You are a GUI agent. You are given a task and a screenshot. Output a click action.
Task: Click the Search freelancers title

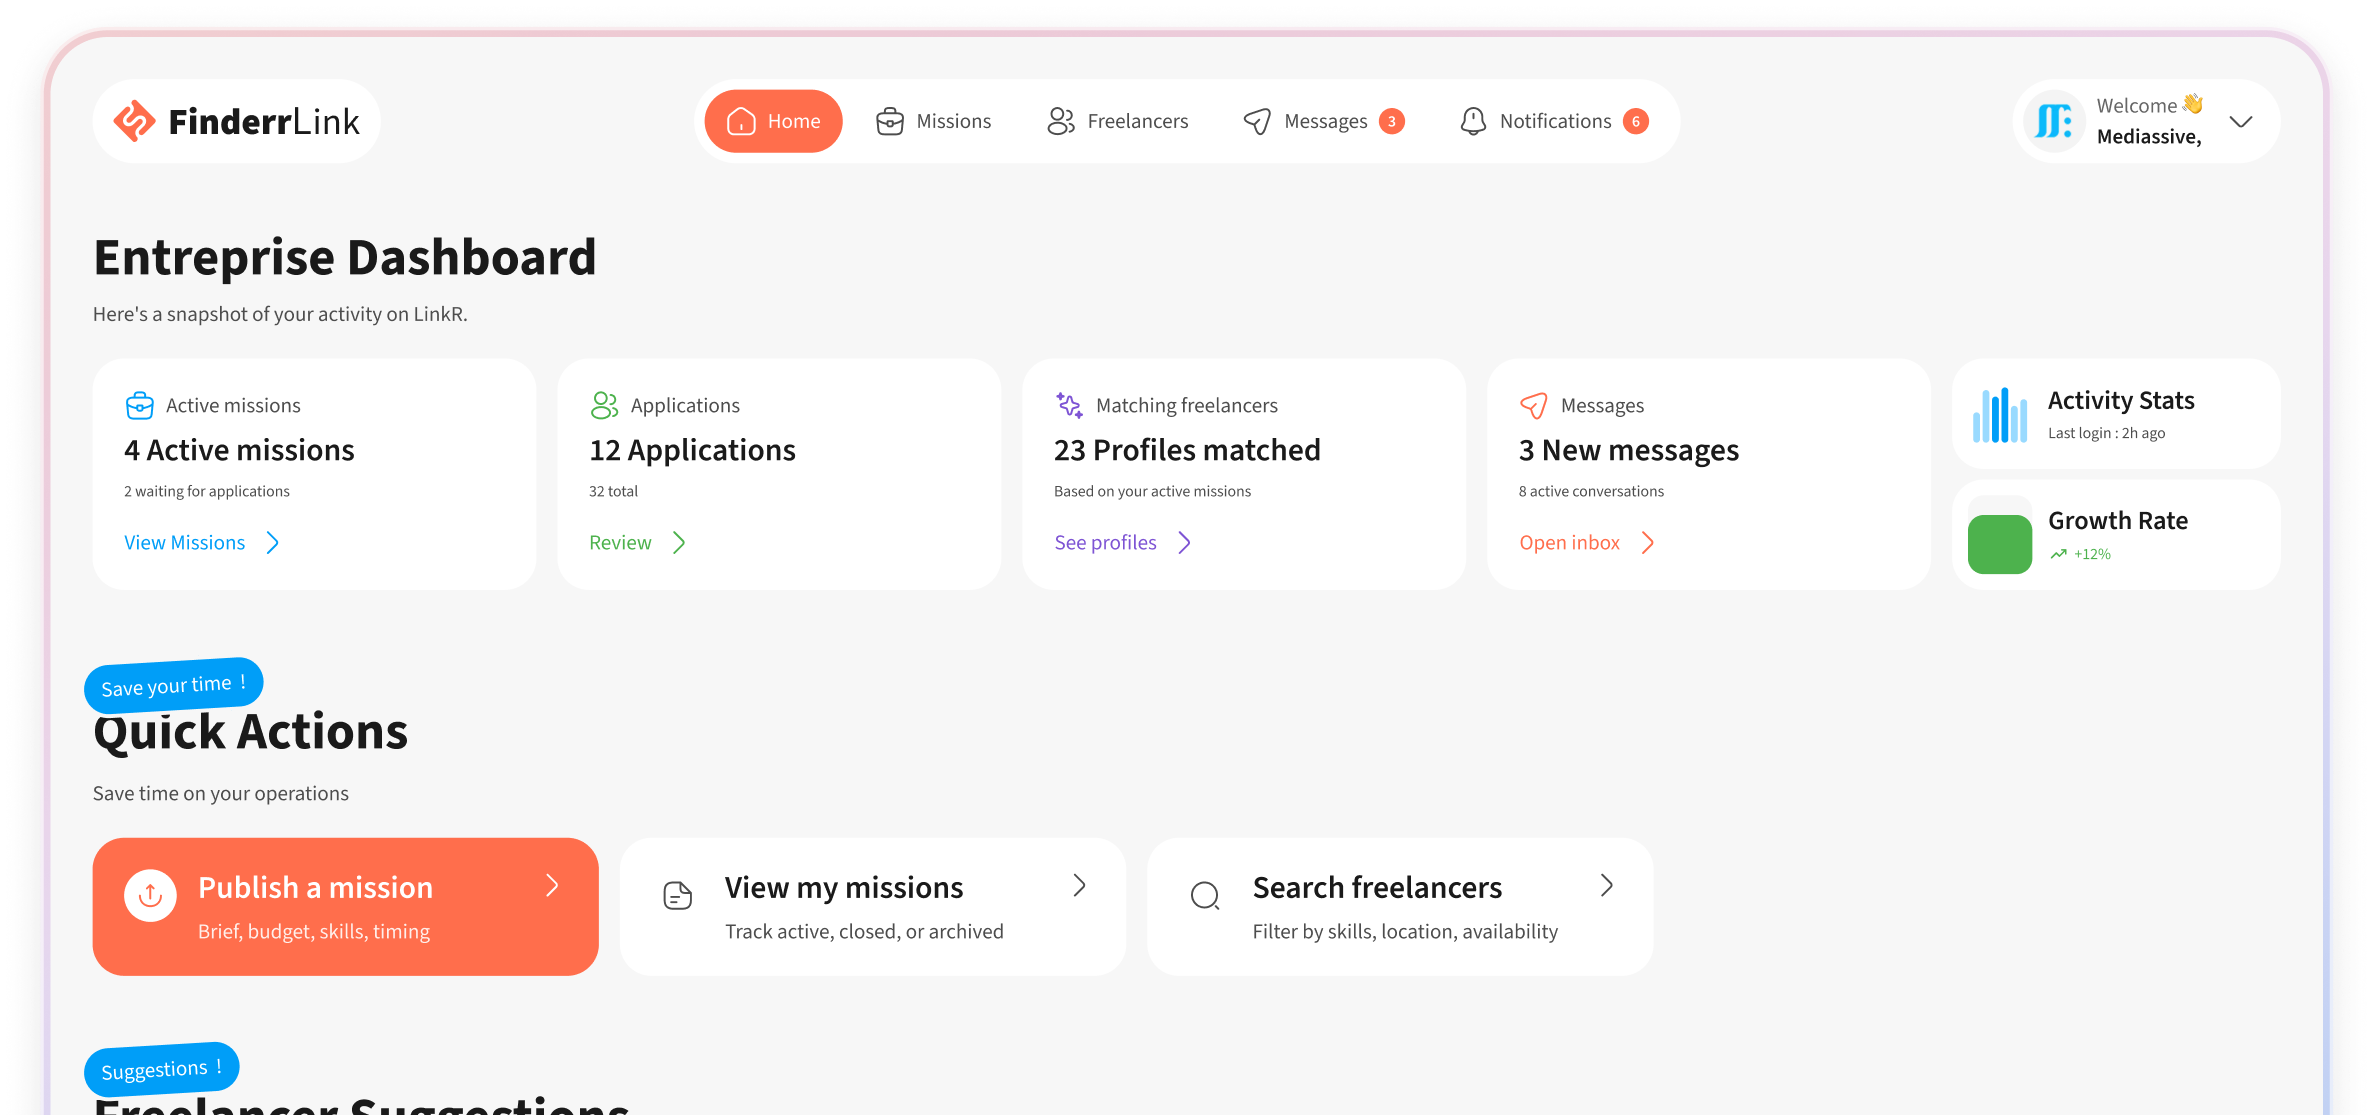point(1377,887)
